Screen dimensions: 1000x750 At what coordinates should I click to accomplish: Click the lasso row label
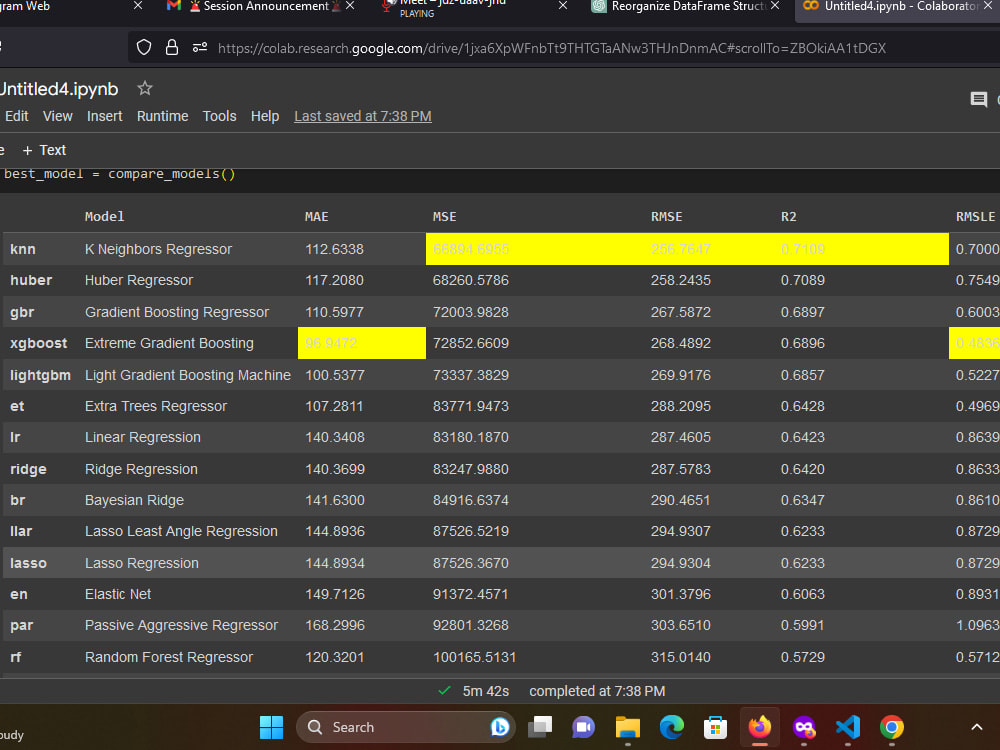click(28, 563)
